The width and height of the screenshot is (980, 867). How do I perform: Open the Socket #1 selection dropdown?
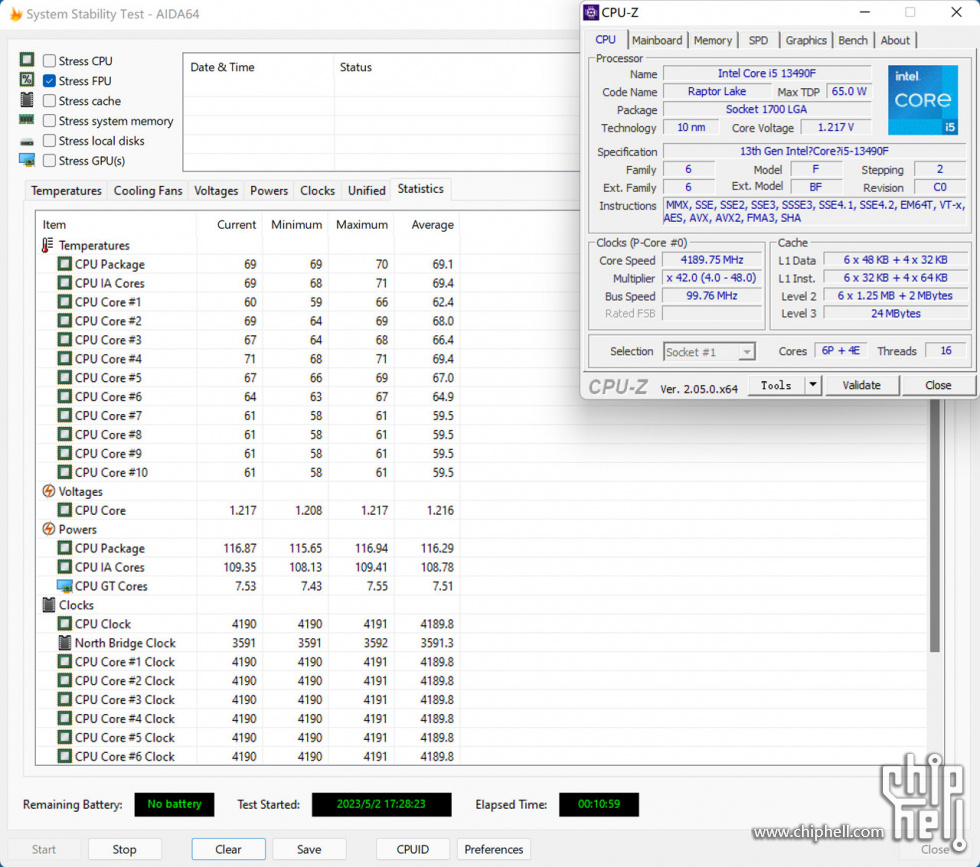tap(709, 352)
